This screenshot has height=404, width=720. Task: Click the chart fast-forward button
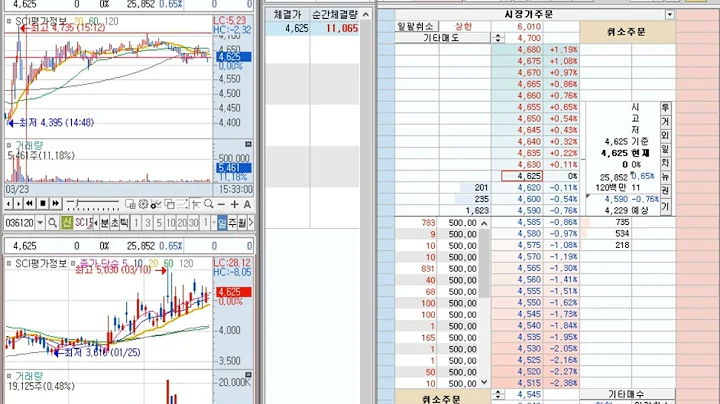pyautogui.click(x=56, y=204)
